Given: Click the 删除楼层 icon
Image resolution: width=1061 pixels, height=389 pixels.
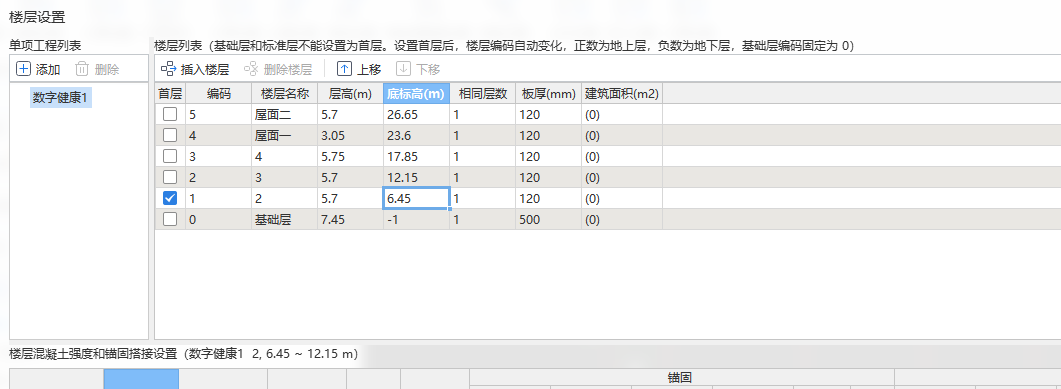Looking at the screenshot, I should [x=250, y=69].
